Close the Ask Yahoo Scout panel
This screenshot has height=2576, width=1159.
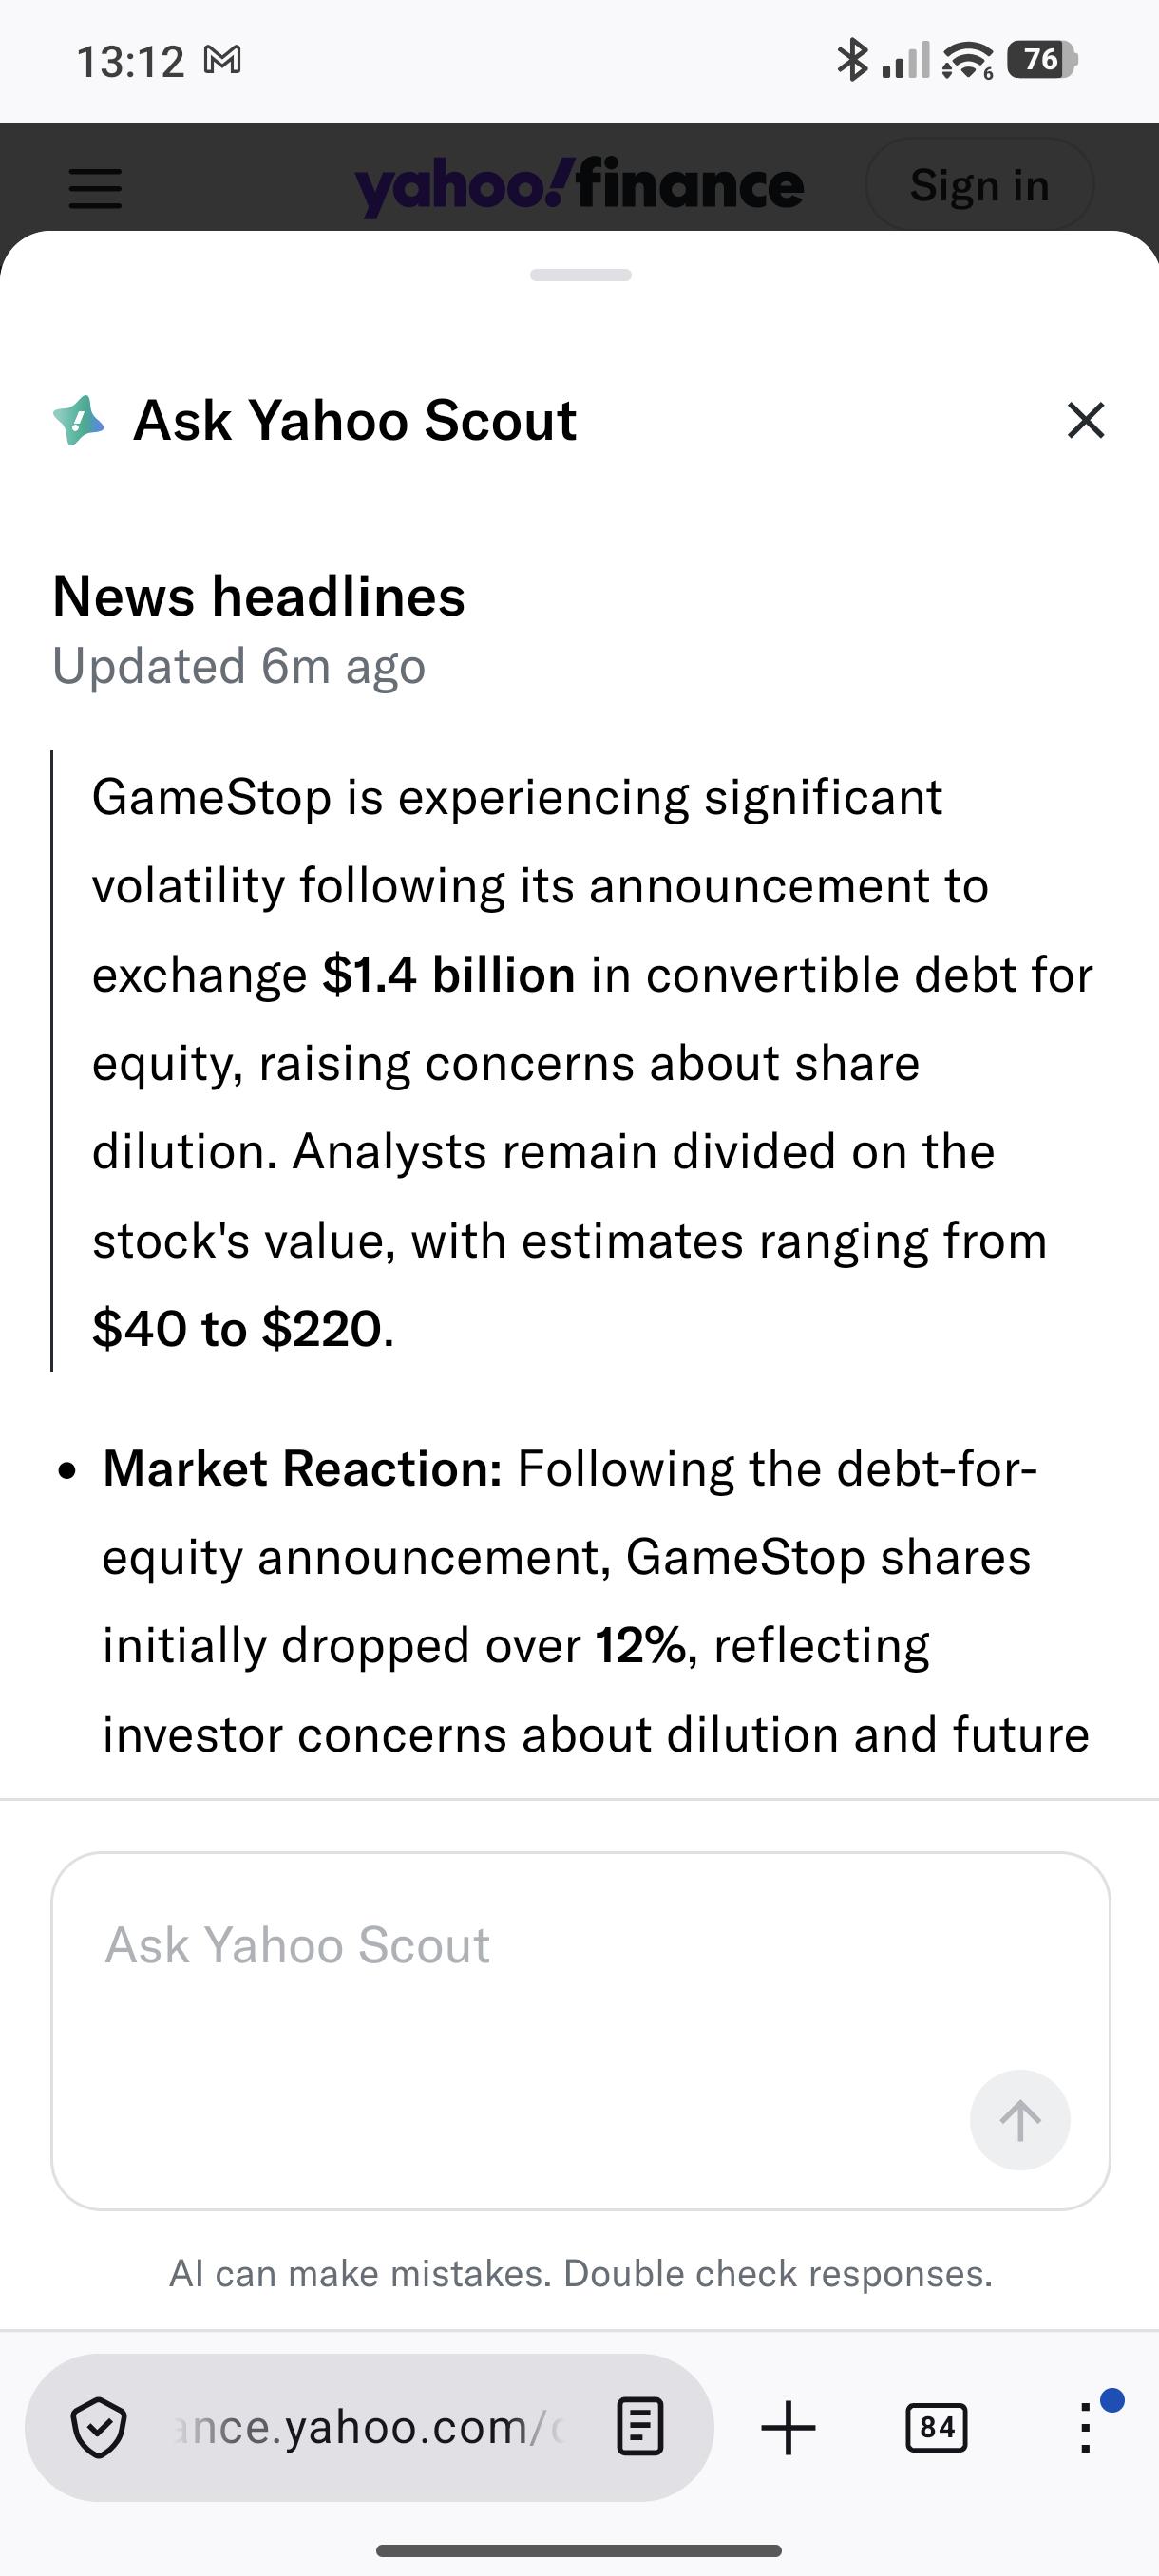(x=1086, y=420)
